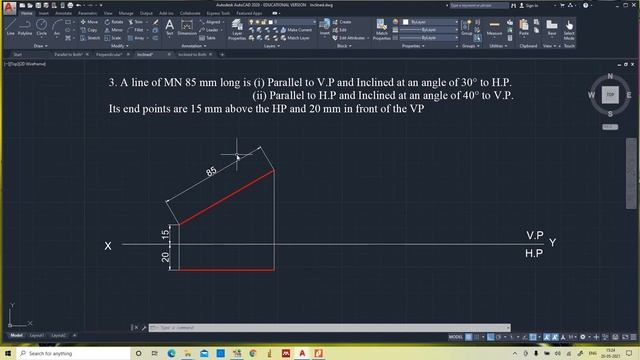Switch to the Perpendicular drawing tab
640x360 pixels.
click(109, 54)
